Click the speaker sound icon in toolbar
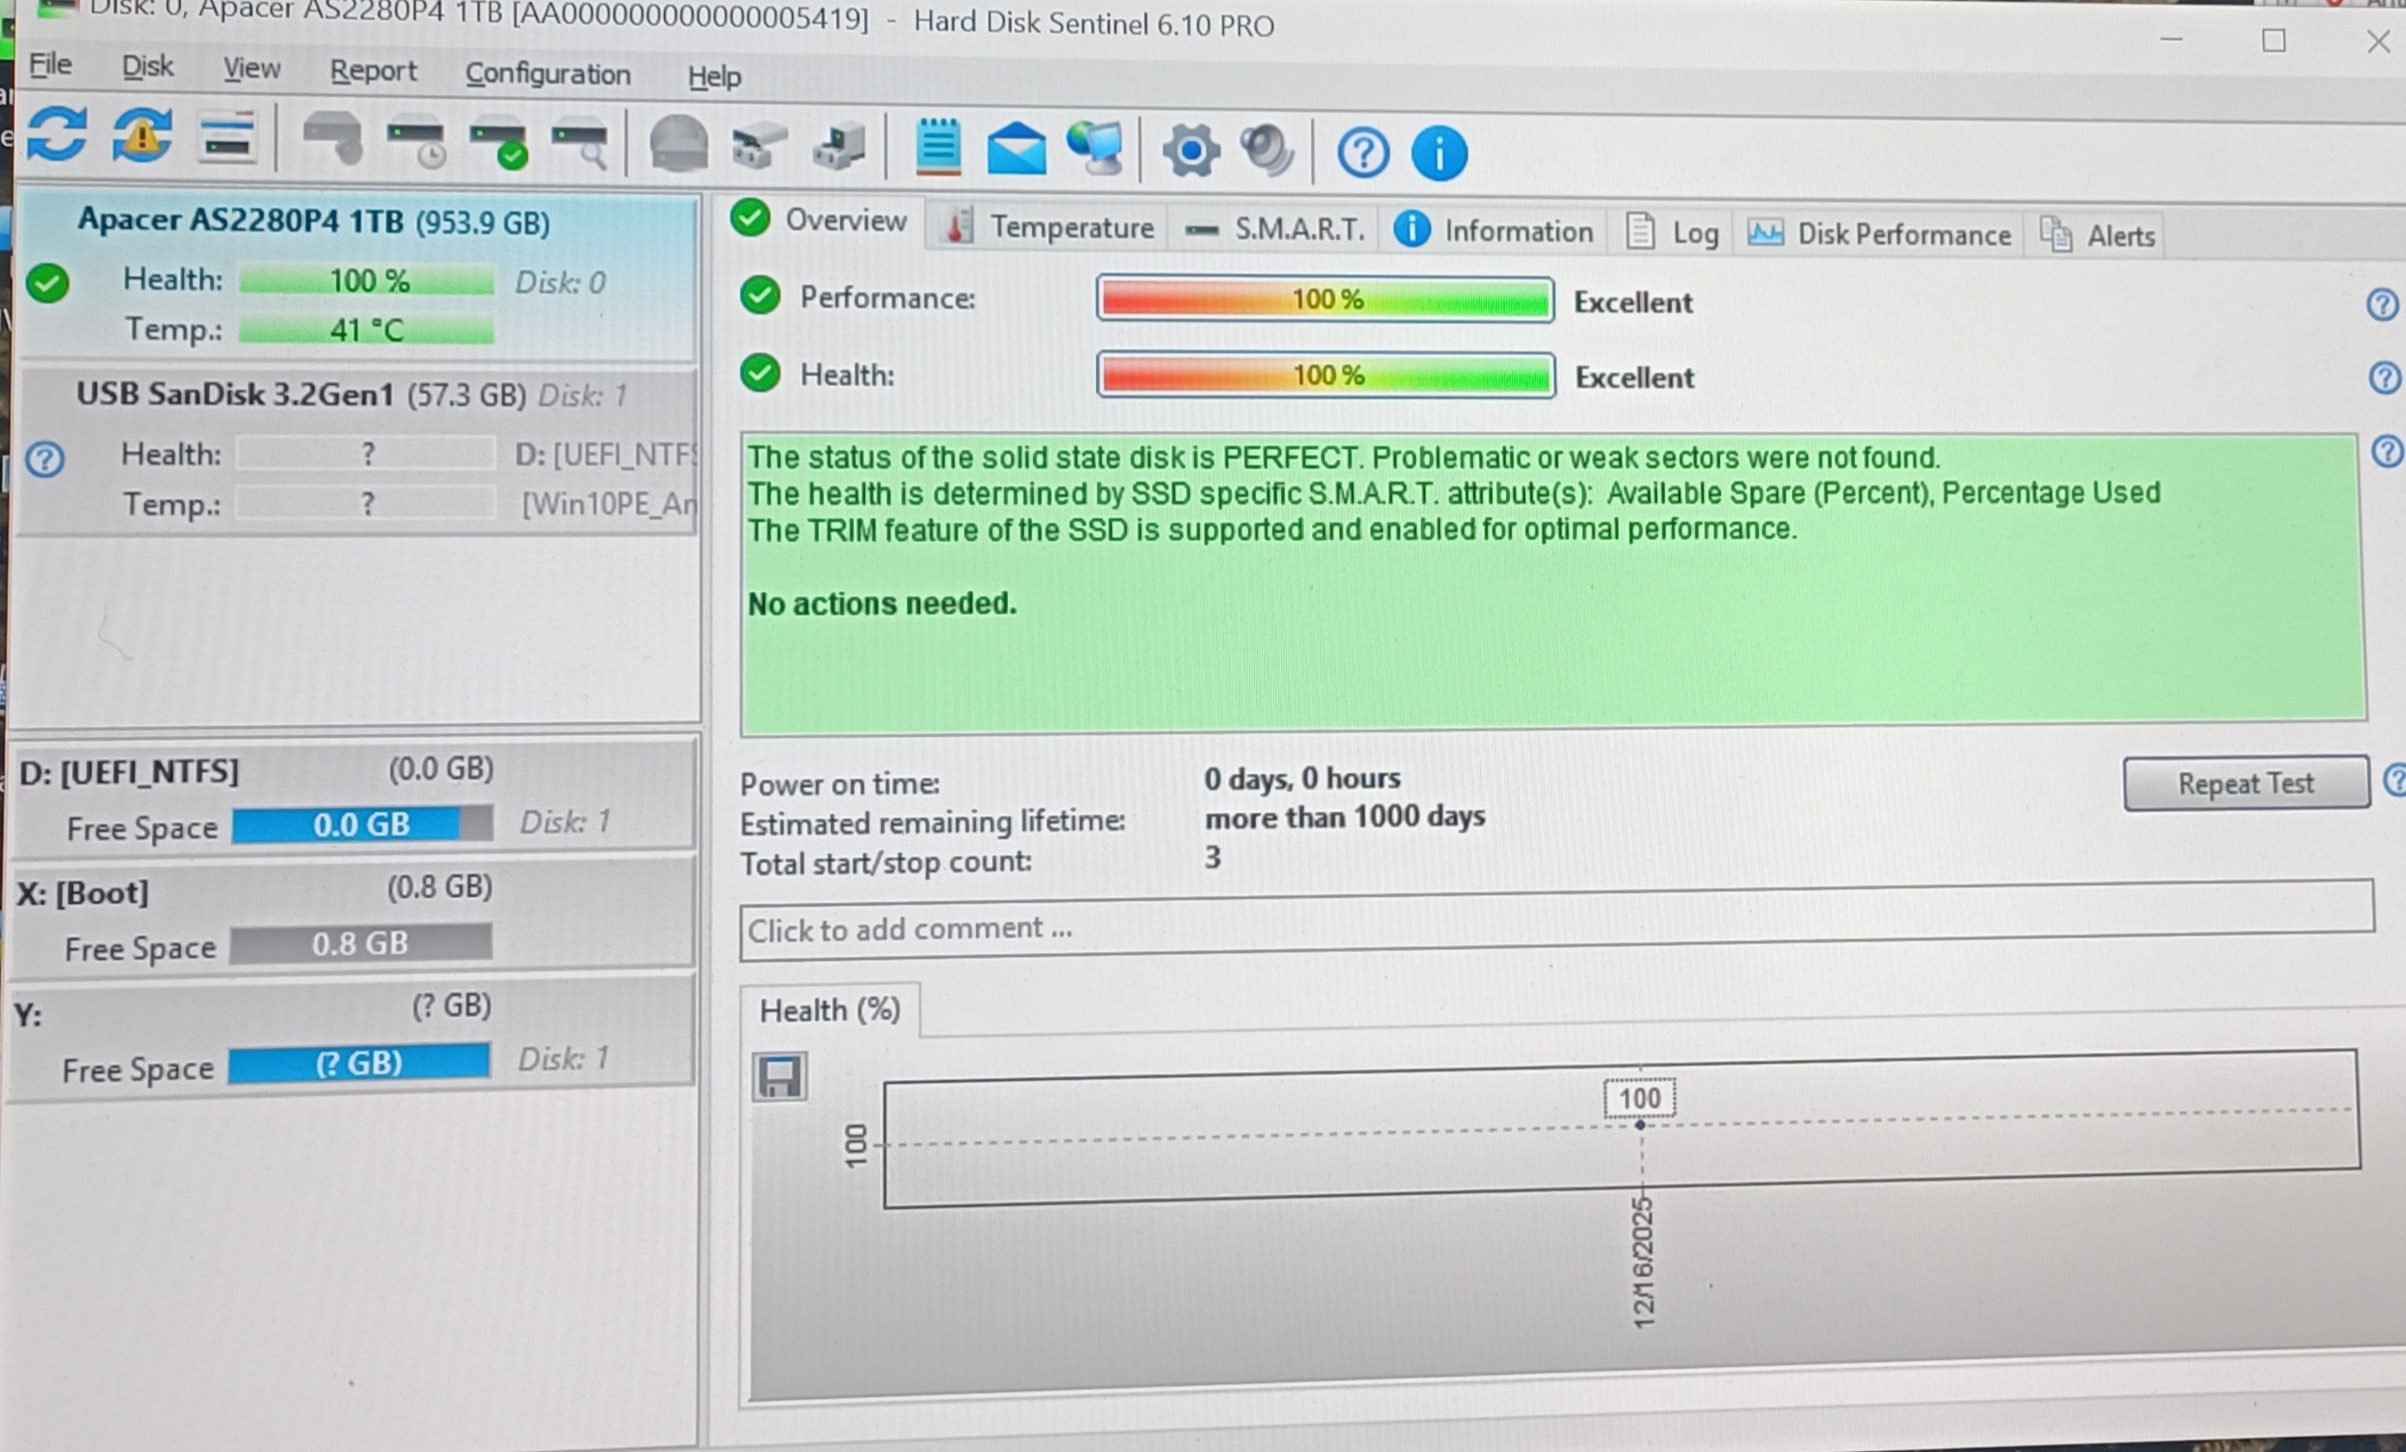The height and width of the screenshot is (1452, 2406). point(1267,151)
